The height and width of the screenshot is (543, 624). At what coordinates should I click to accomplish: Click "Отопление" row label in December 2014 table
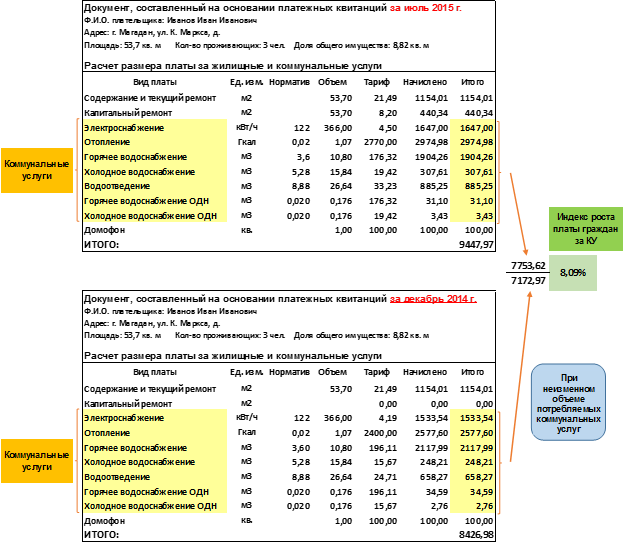107,433
